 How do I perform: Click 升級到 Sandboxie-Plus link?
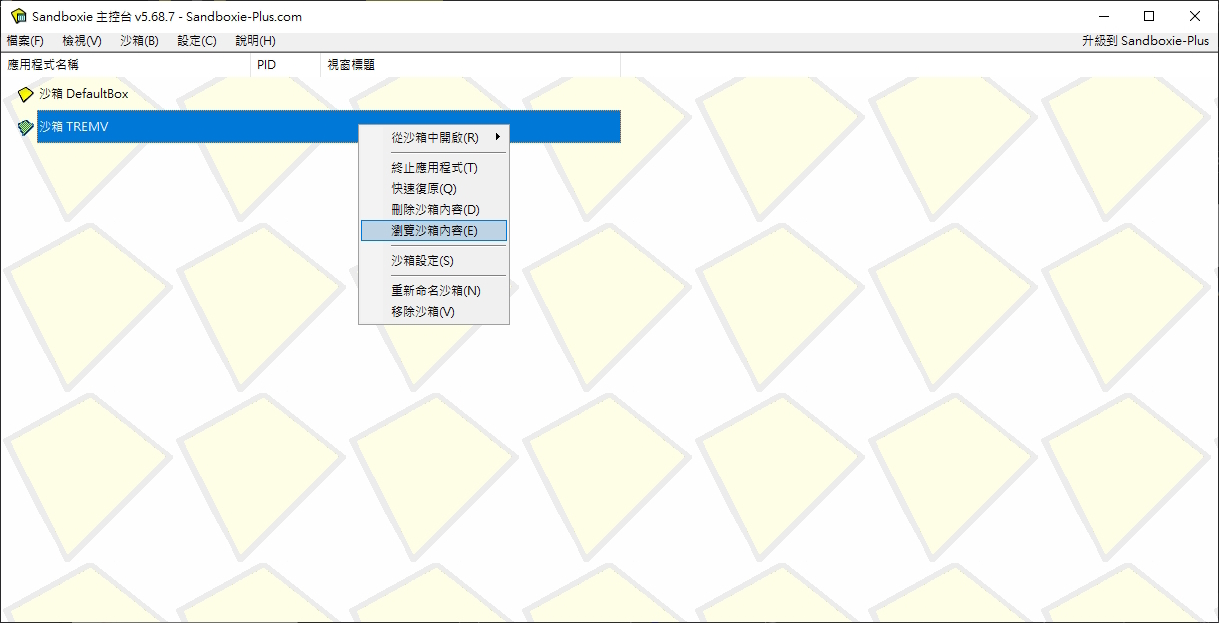click(x=1145, y=41)
